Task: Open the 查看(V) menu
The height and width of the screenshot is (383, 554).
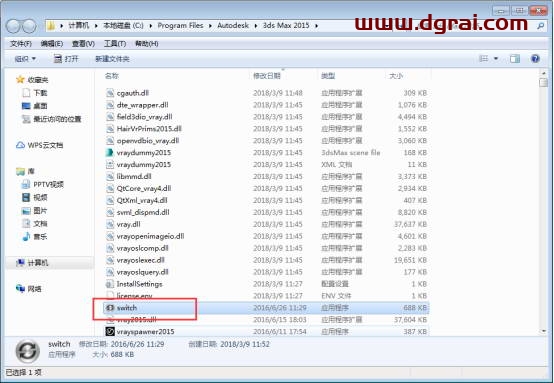Action: [83, 44]
